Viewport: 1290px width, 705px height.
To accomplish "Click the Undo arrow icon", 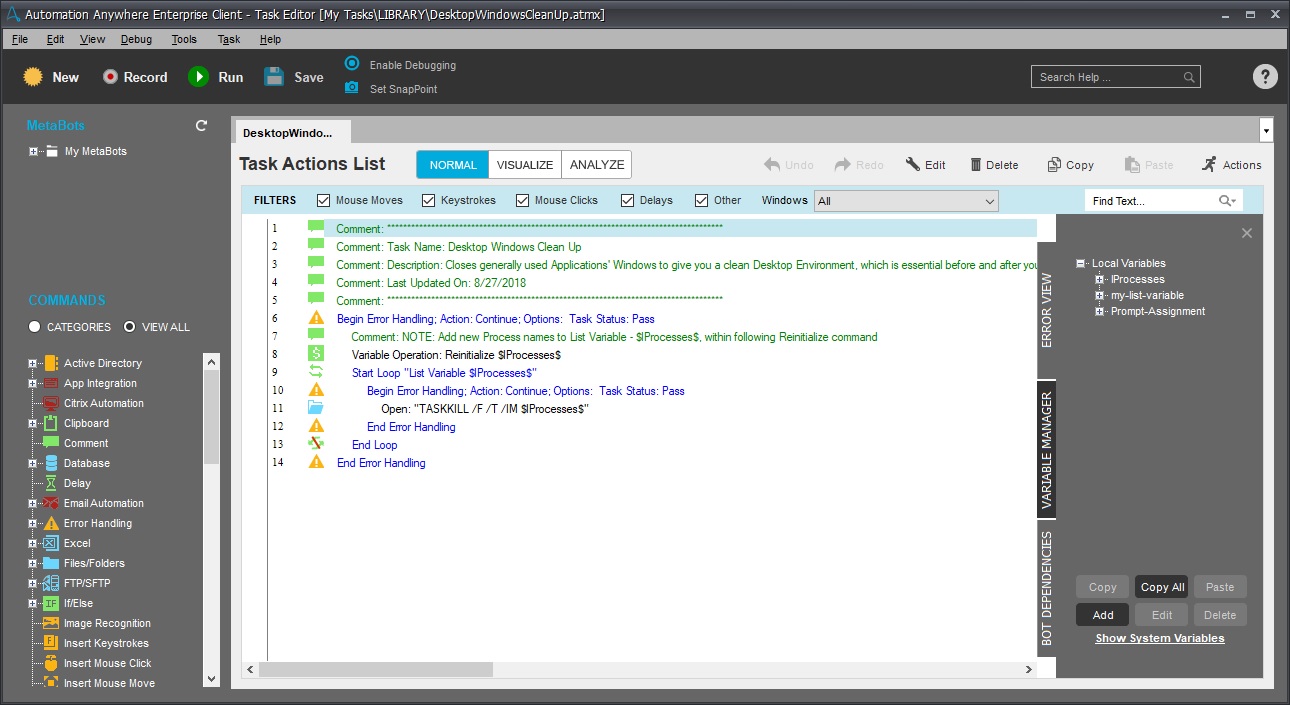I will [772, 165].
